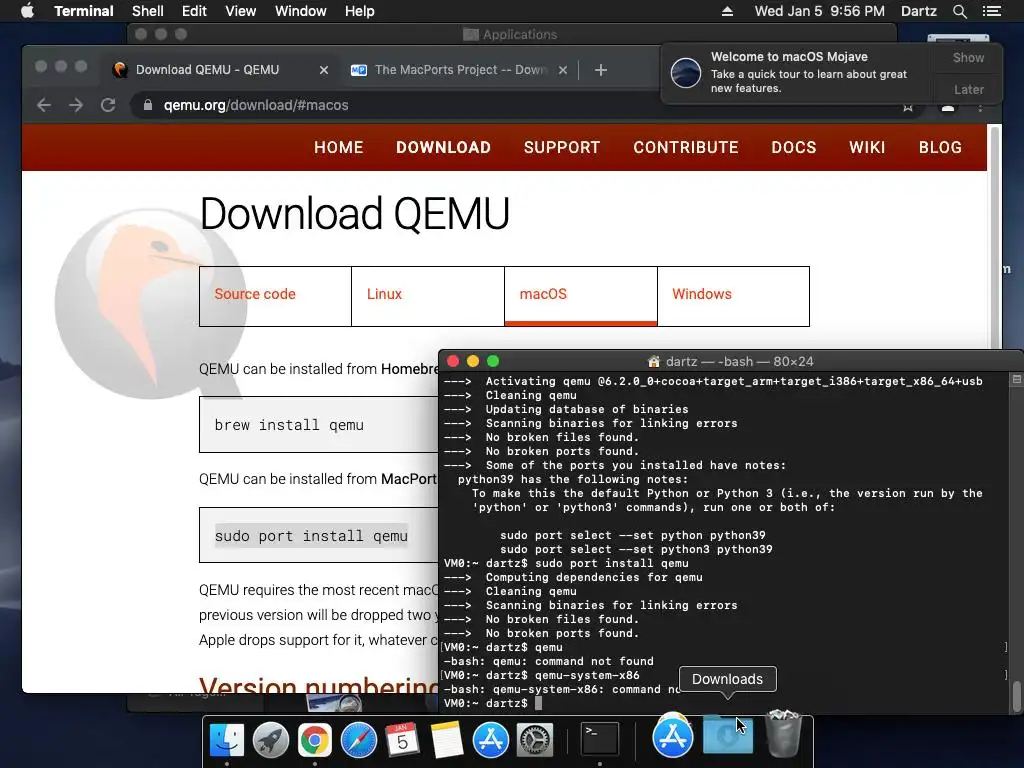
Task: Click the Terminal prompt input line
Action: pyautogui.click(x=722, y=703)
